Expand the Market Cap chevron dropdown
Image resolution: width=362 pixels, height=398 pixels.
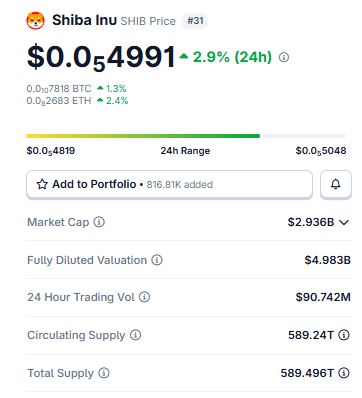pyautogui.click(x=344, y=222)
